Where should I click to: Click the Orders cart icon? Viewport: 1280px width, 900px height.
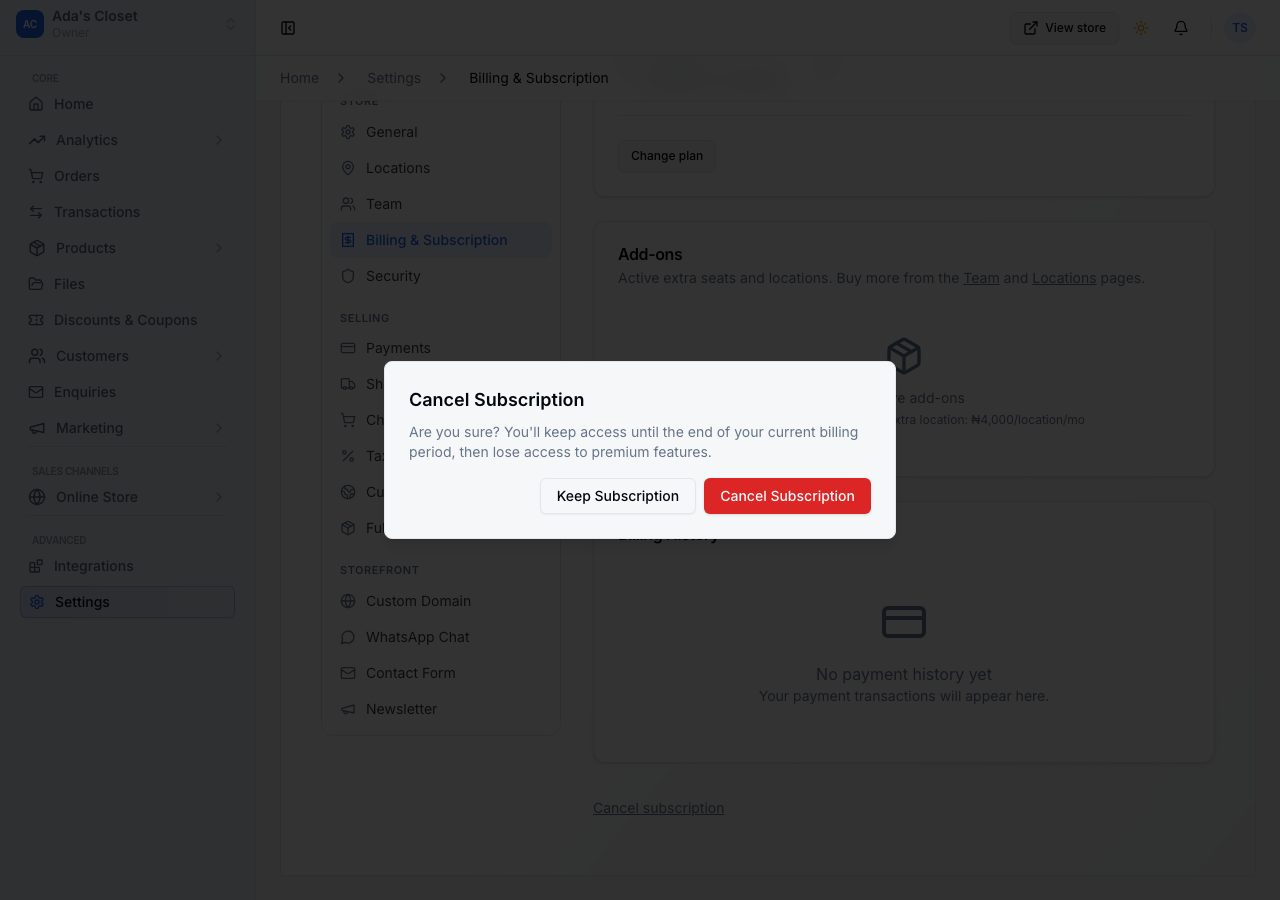tap(37, 176)
